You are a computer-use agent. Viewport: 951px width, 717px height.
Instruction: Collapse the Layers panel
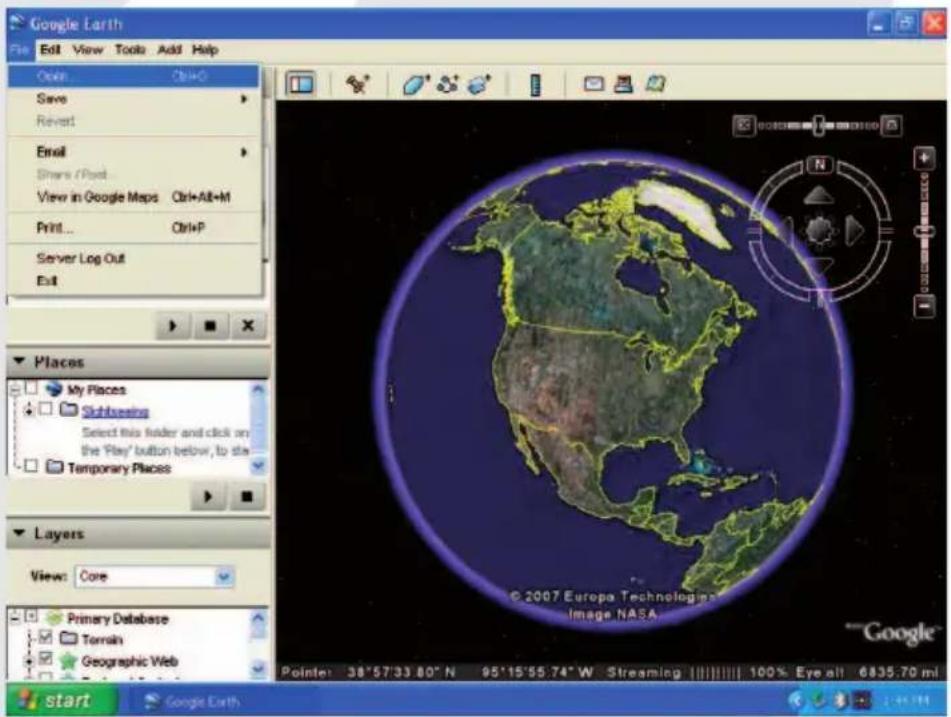click(x=19, y=533)
